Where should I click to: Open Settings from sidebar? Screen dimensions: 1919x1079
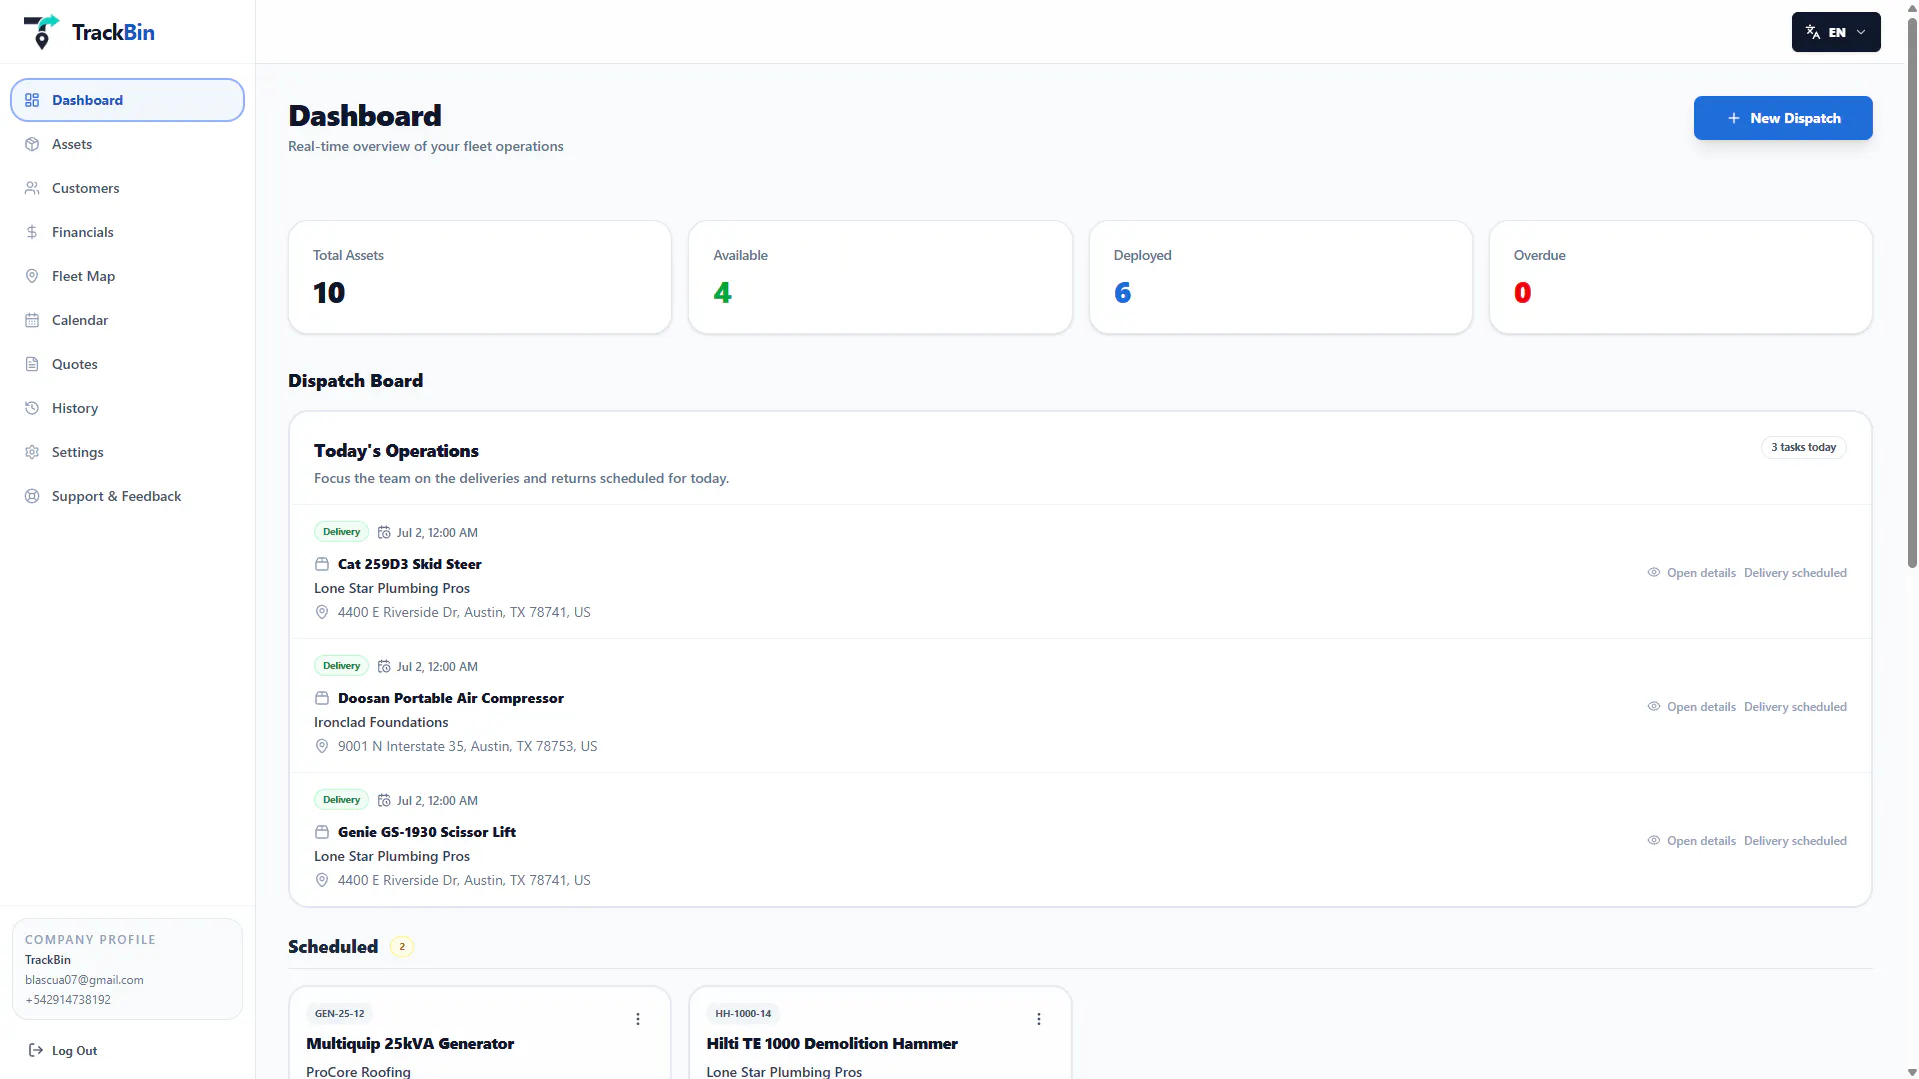(x=127, y=452)
